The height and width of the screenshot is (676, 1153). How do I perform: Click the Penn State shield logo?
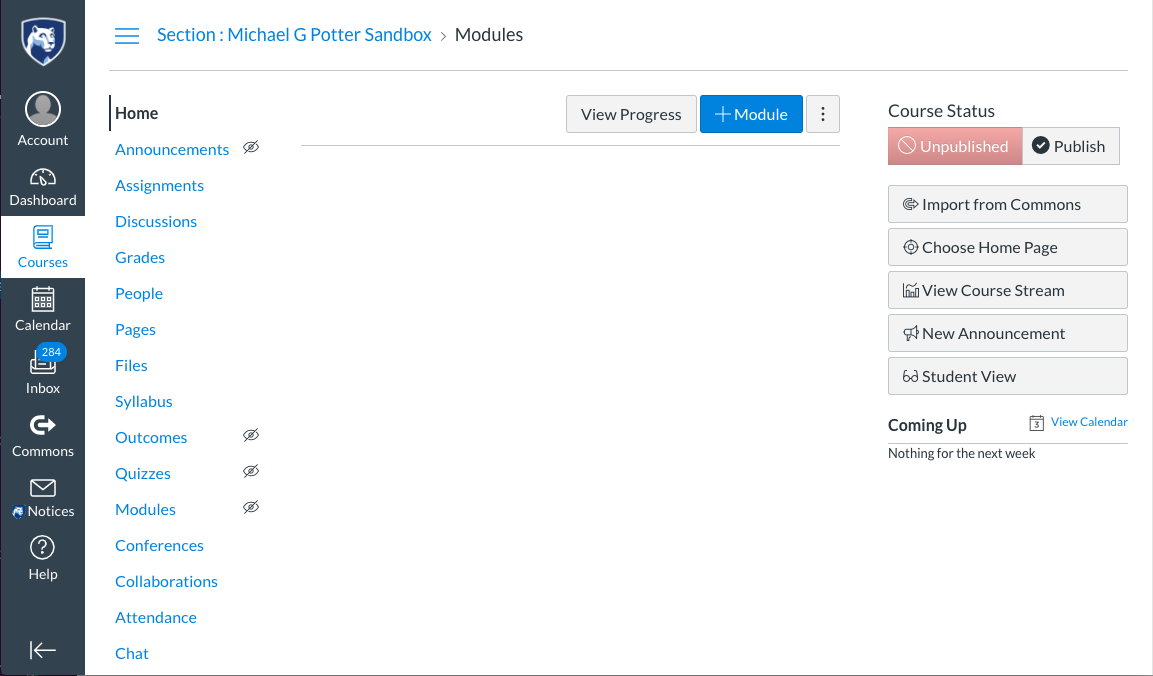click(43, 42)
